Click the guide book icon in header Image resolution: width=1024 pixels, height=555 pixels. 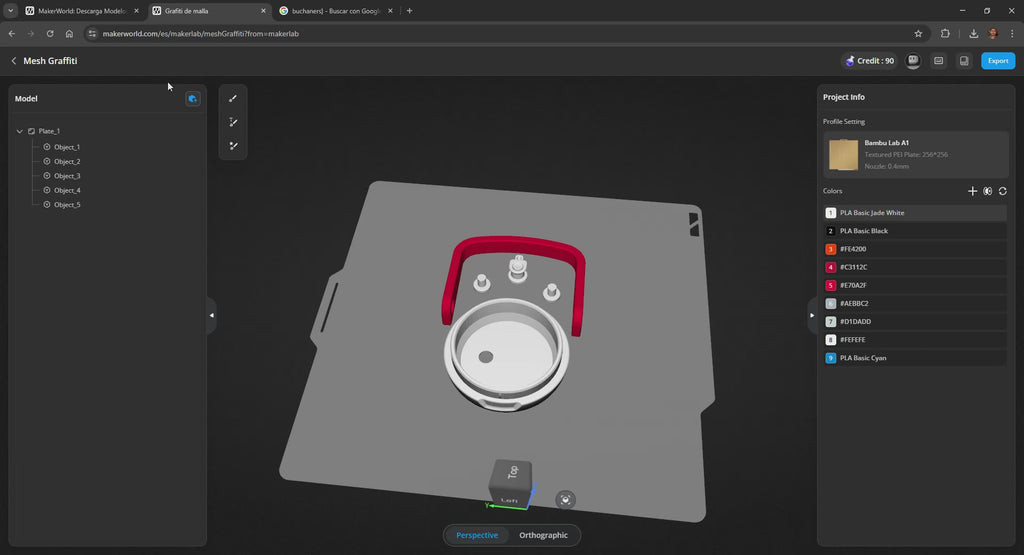[964, 61]
